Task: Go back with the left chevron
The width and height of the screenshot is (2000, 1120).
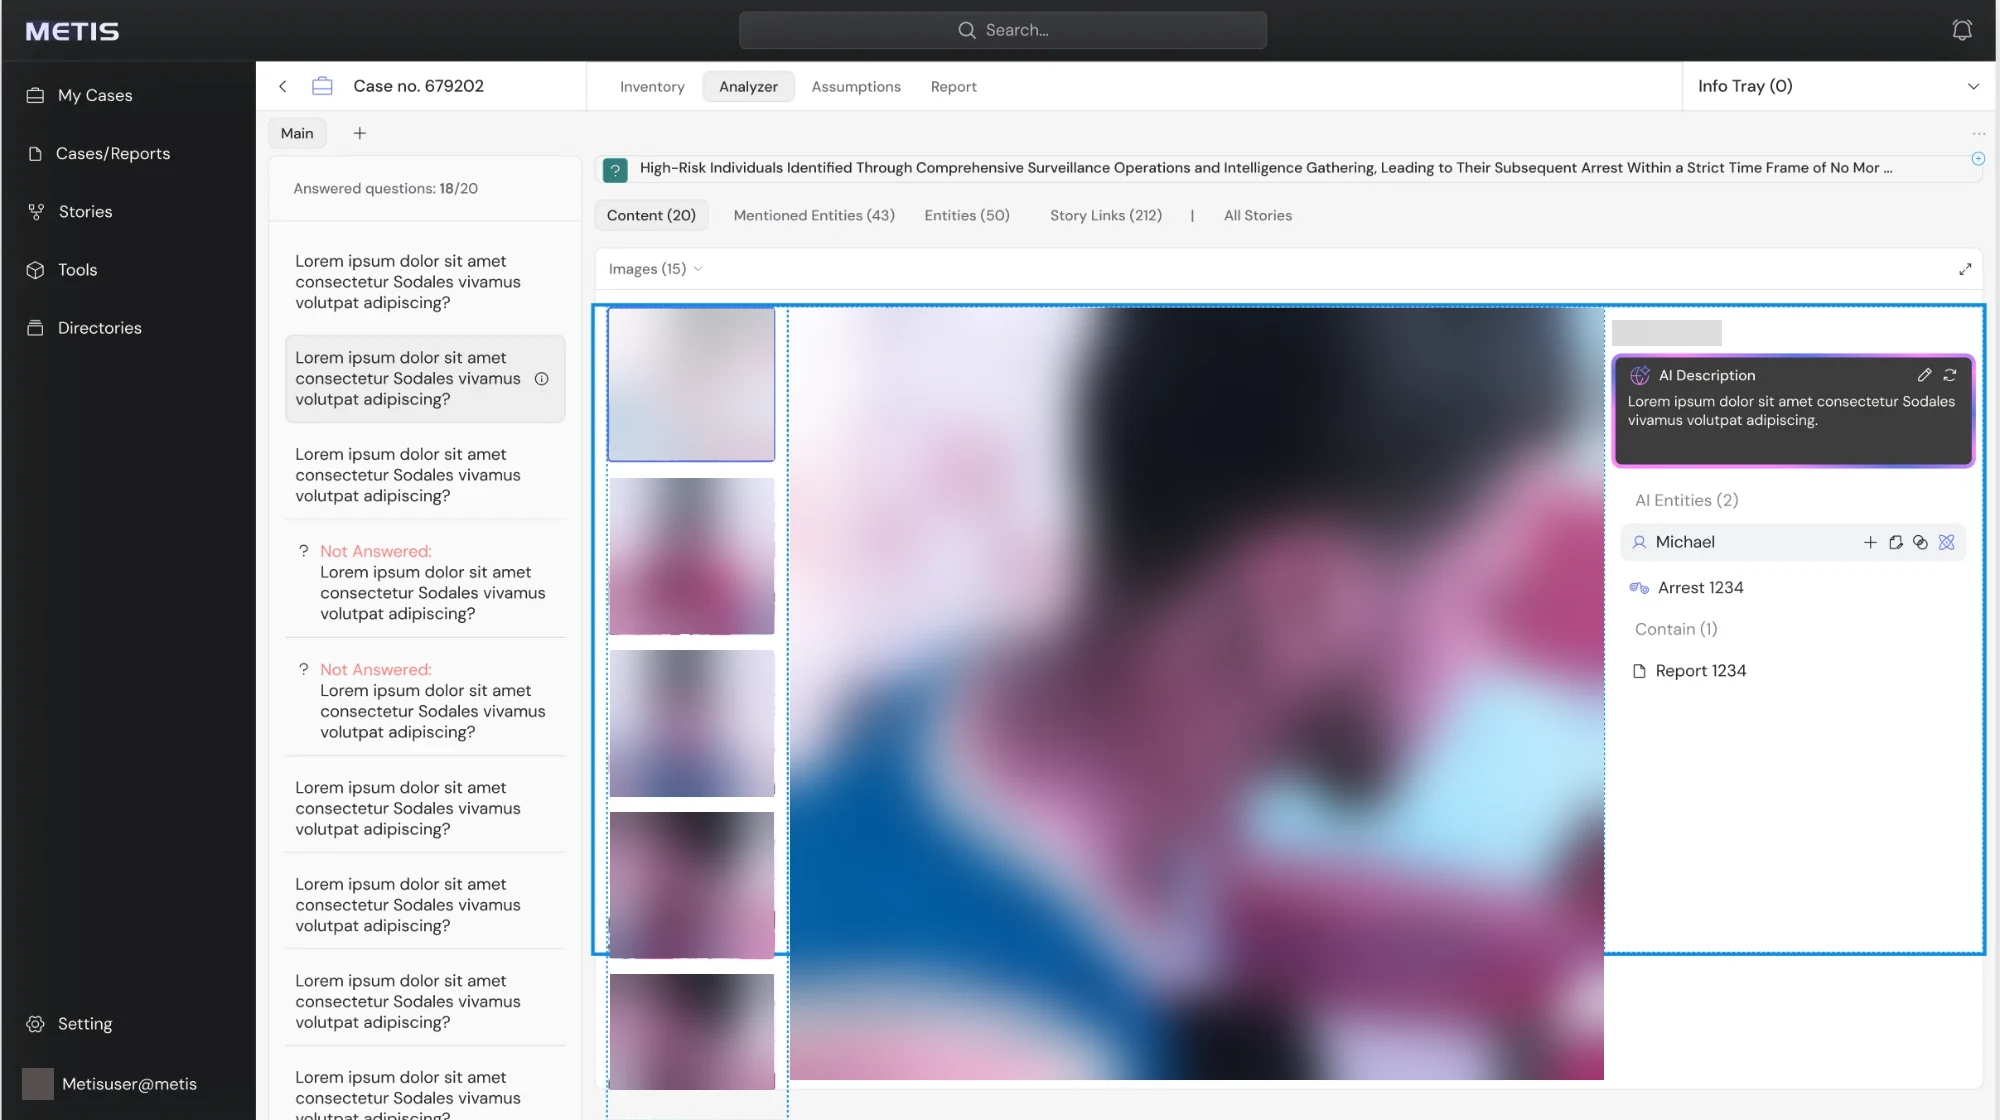Action: point(283,86)
